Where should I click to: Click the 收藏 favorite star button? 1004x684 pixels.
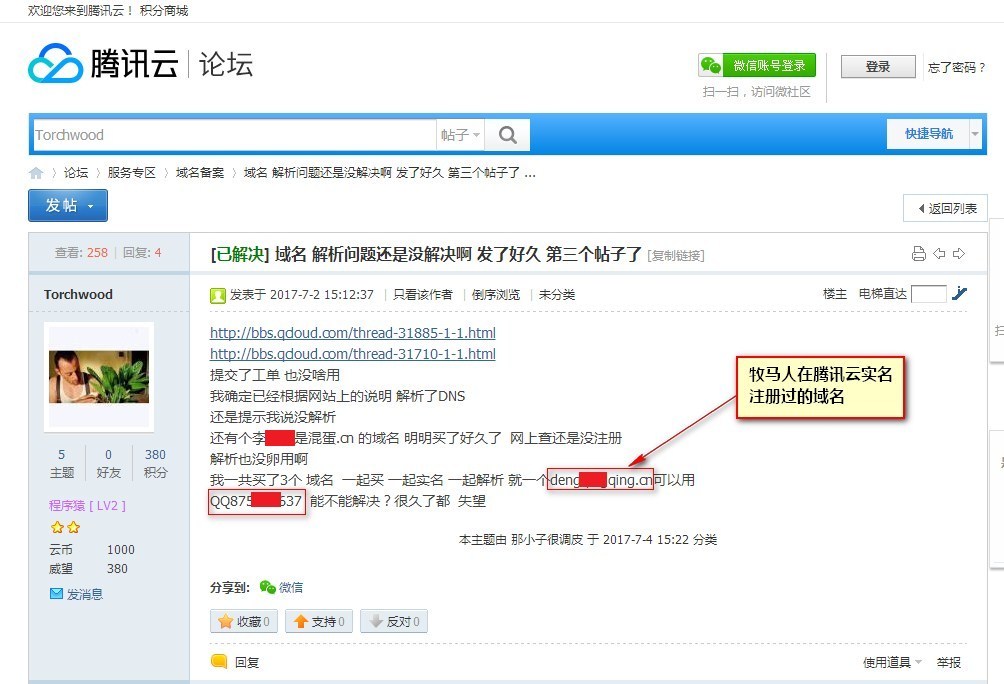[244, 621]
